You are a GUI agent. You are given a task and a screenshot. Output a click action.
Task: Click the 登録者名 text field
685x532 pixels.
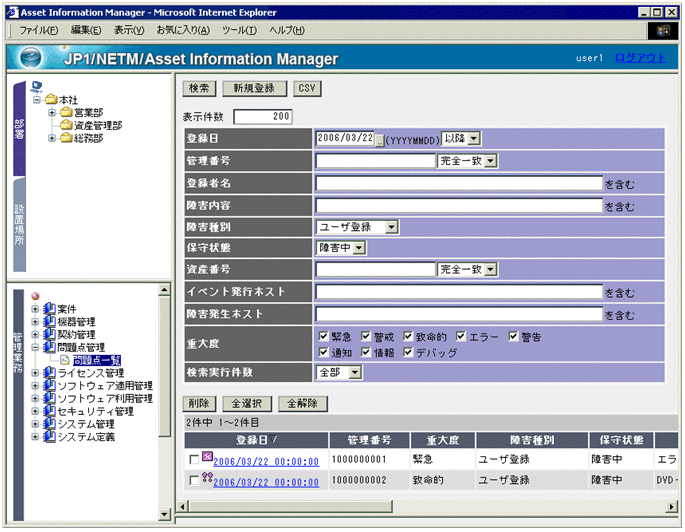(x=458, y=183)
